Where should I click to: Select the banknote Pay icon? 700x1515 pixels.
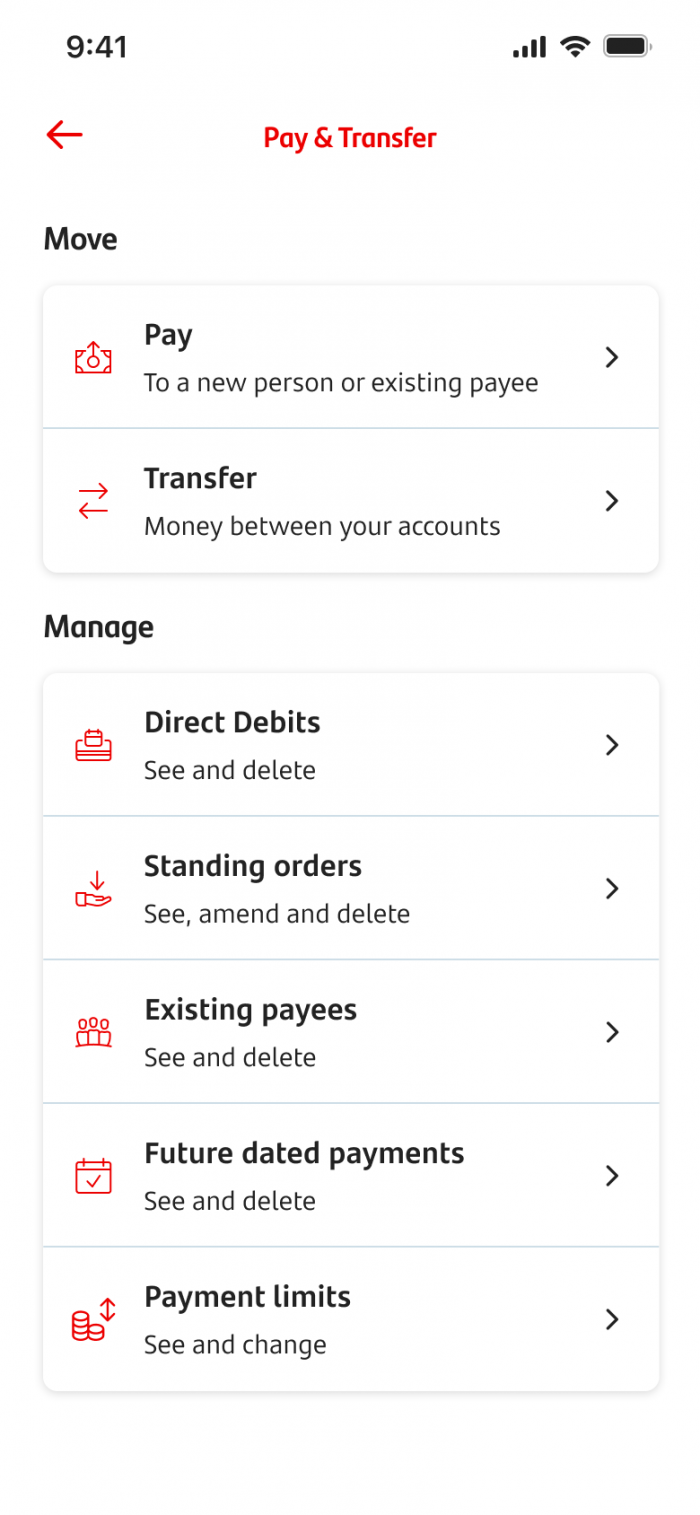pos(92,357)
